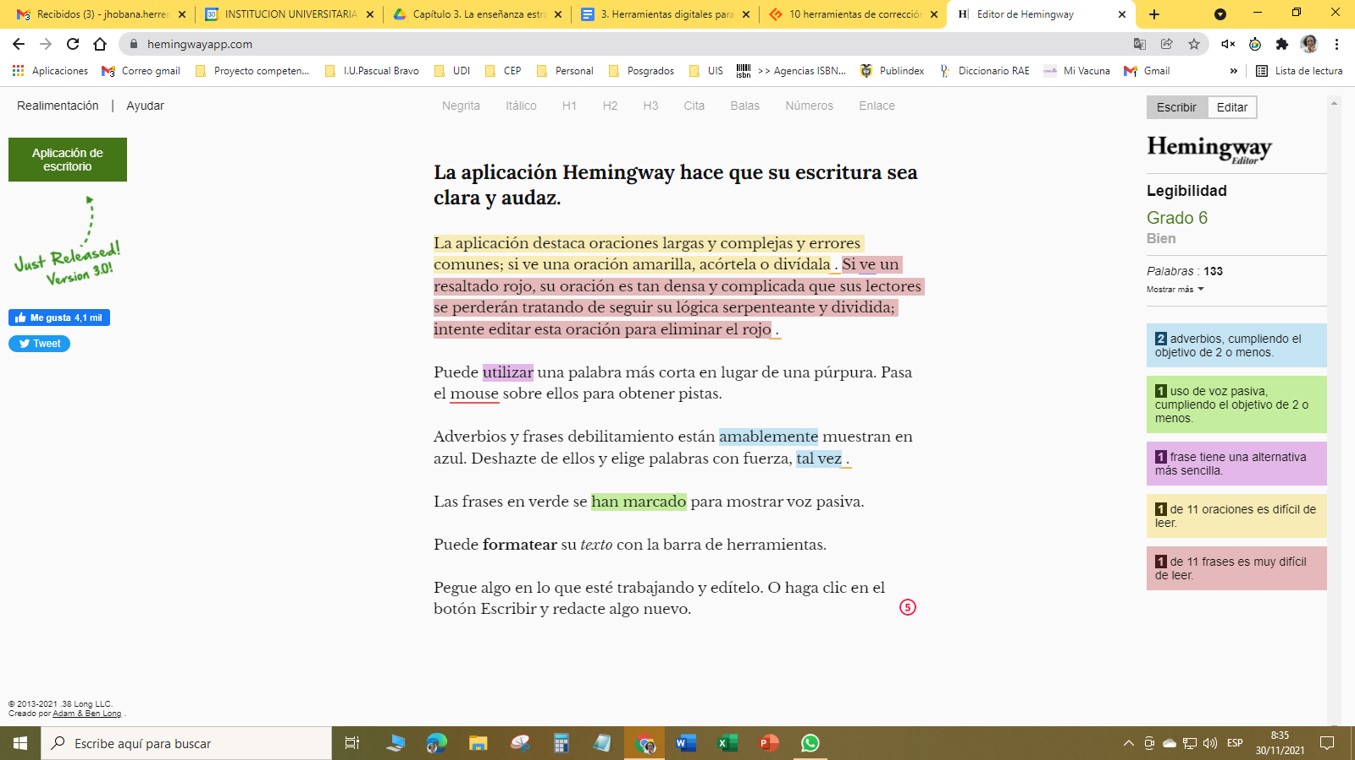Click the Tweet button

tap(39, 344)
